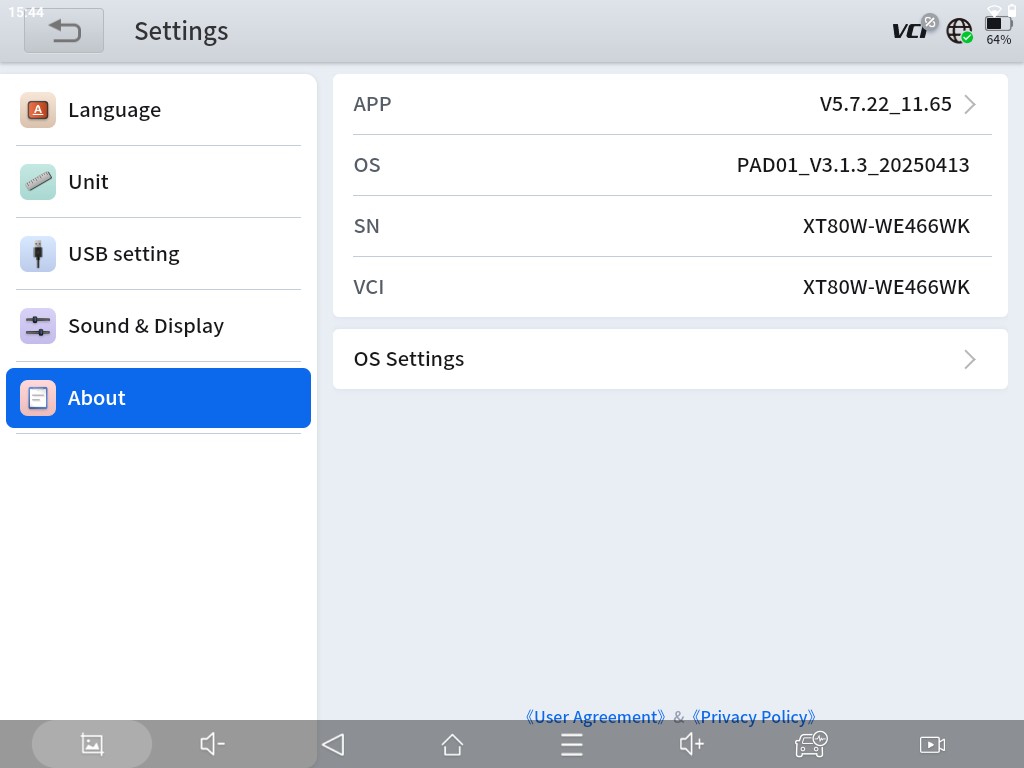Go to home screen via house icon
This screenshot has height=768, width=1024.
point(452,744)
